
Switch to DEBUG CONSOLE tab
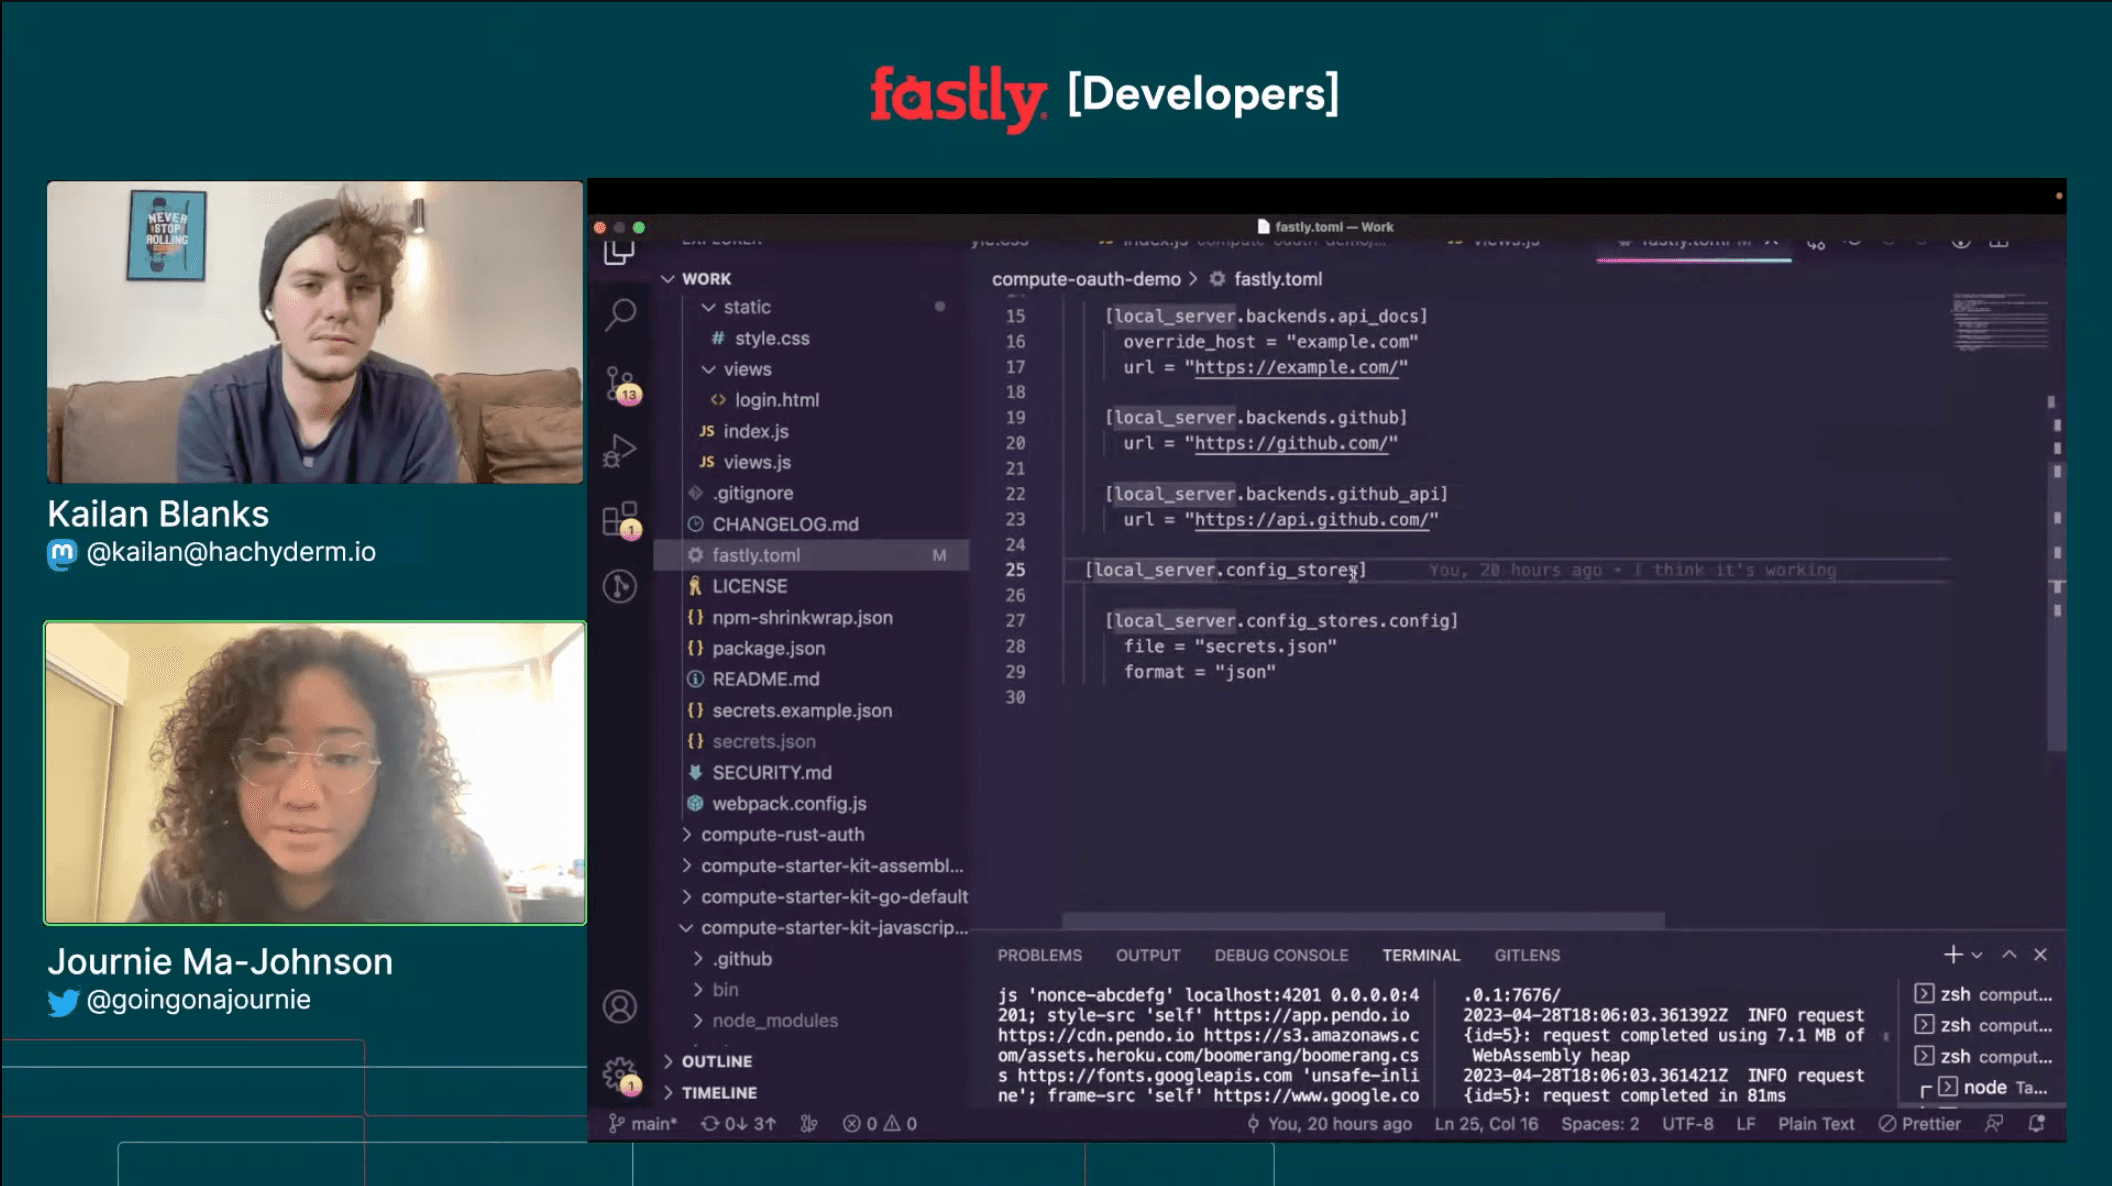coord(1281,955)
